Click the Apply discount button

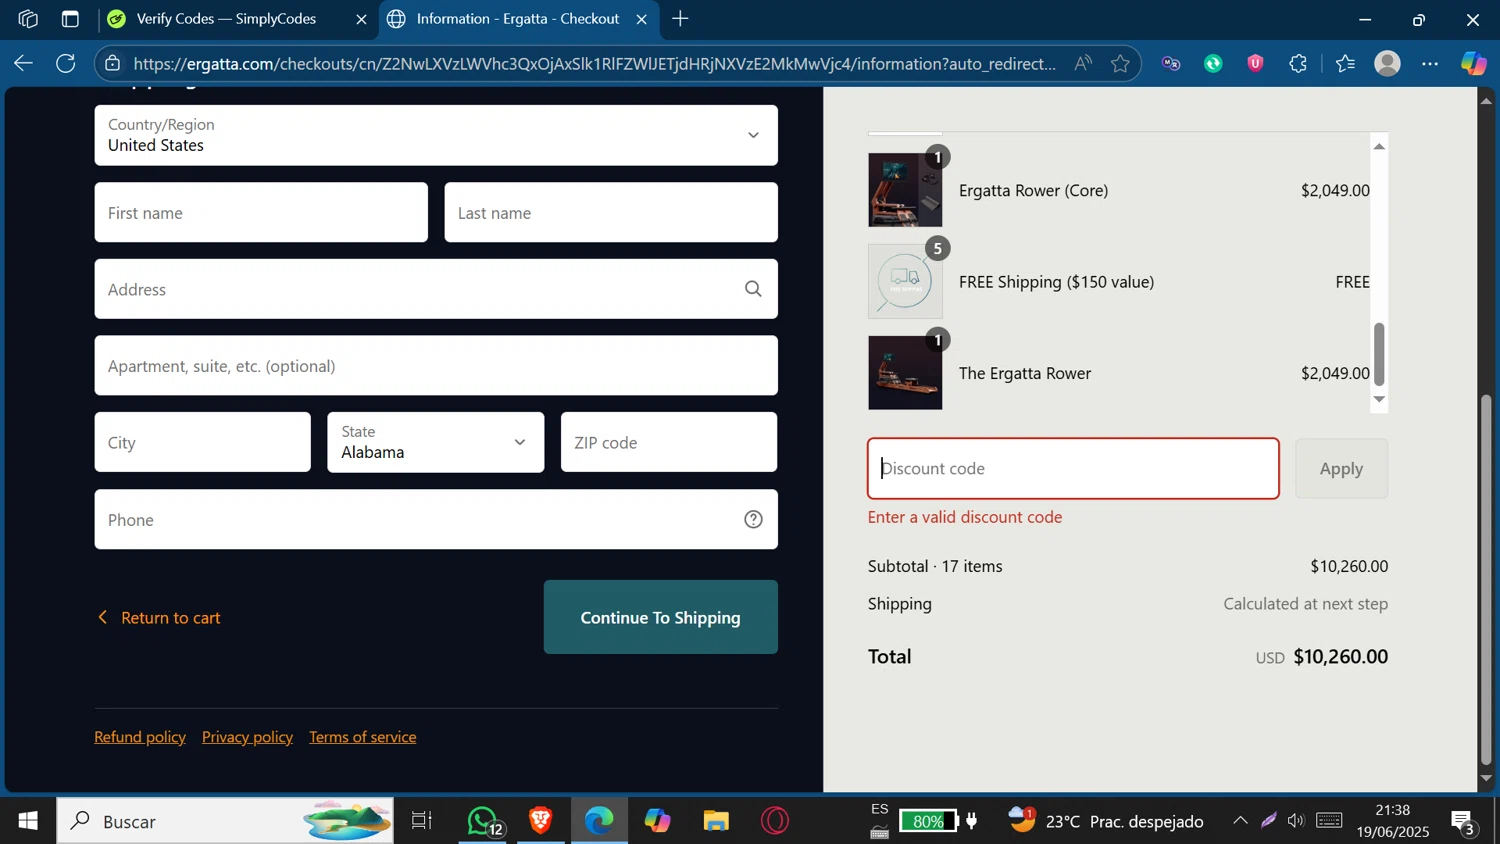[x=1341, y=468]
